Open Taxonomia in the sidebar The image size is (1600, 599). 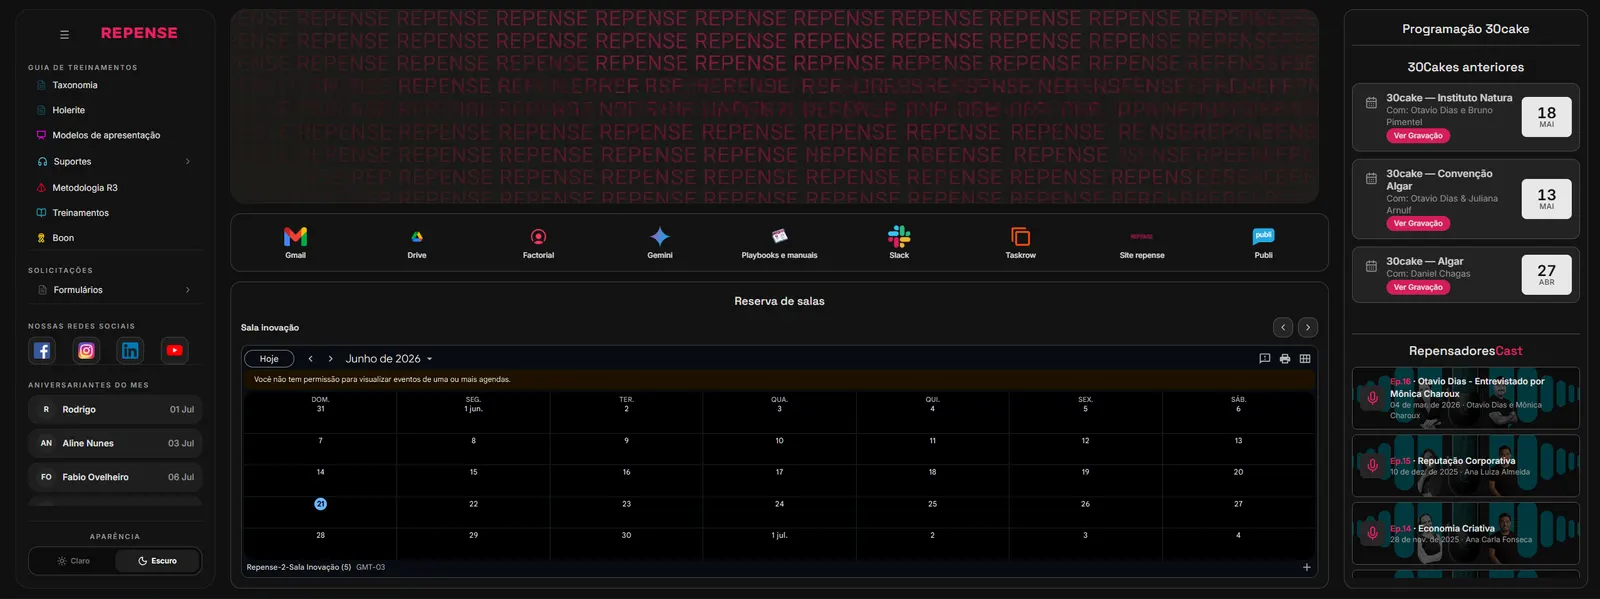point(75,85)
